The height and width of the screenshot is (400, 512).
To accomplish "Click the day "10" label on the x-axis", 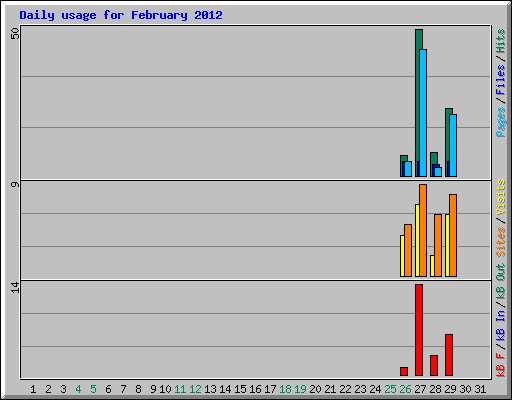I will pyautogui.click(x=165, y=389).
